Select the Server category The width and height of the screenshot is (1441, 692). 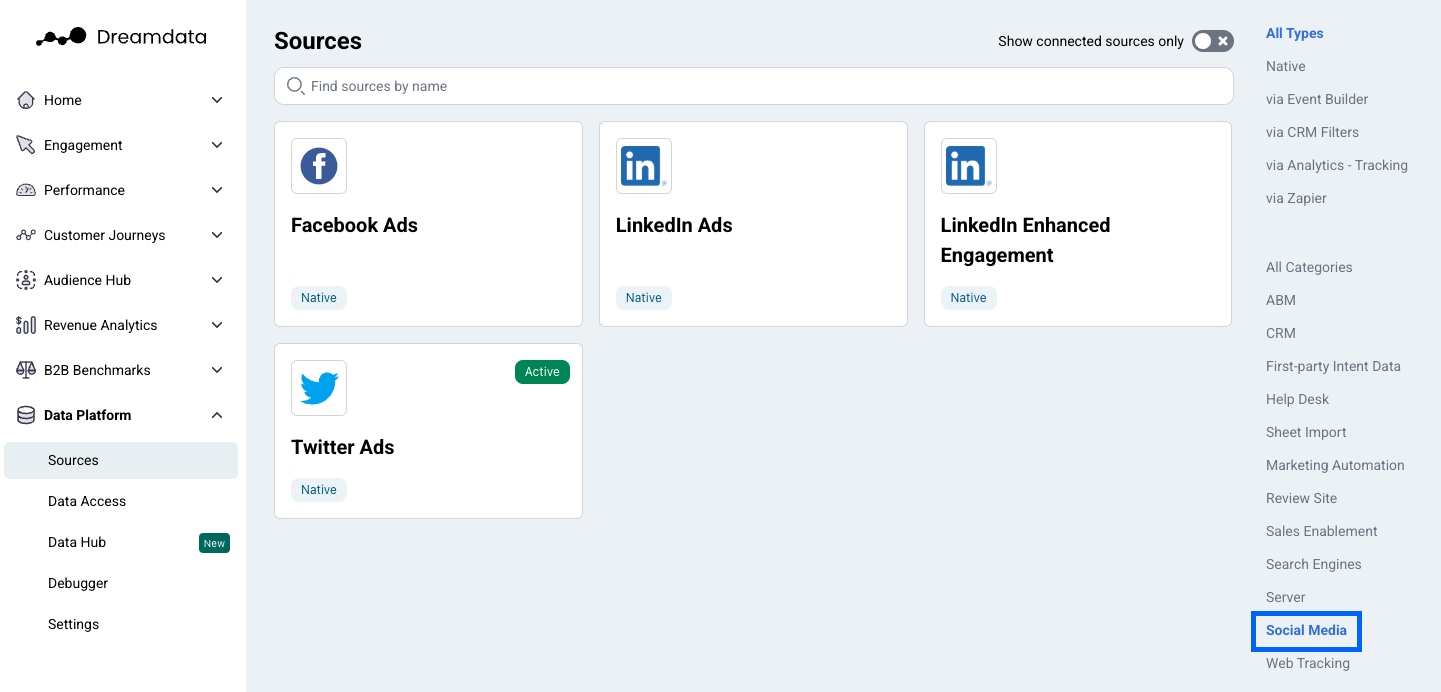click(1285, 597)
